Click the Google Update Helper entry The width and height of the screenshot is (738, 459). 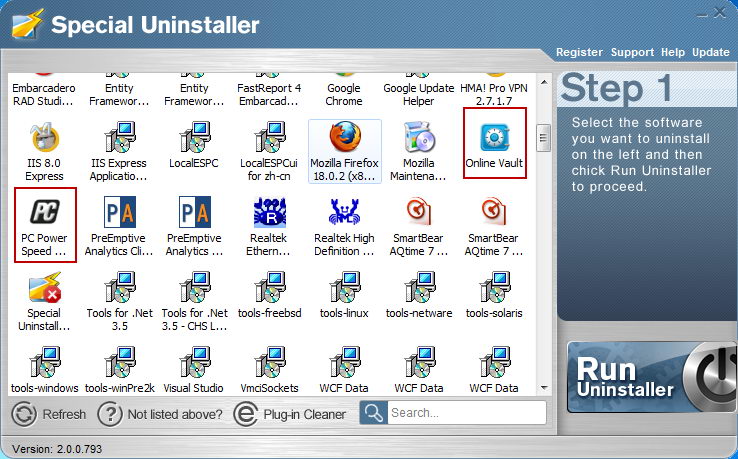coord(418,90)
